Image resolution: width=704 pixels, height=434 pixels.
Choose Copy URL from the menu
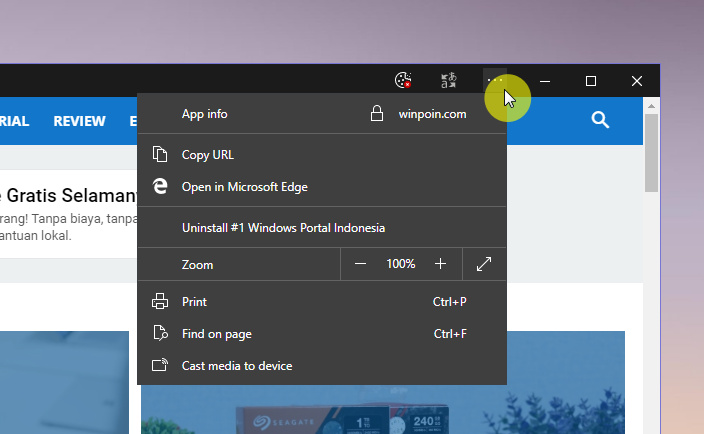[322, 154]
